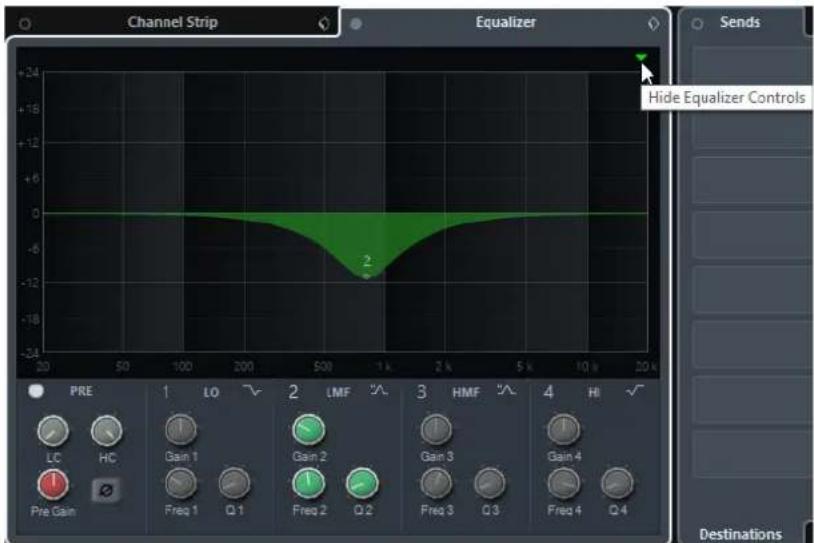The width and height of the screenshot is (814, 543).
Task: Select EQ curve point 2 handle
Action: click(x=367, y=276)
